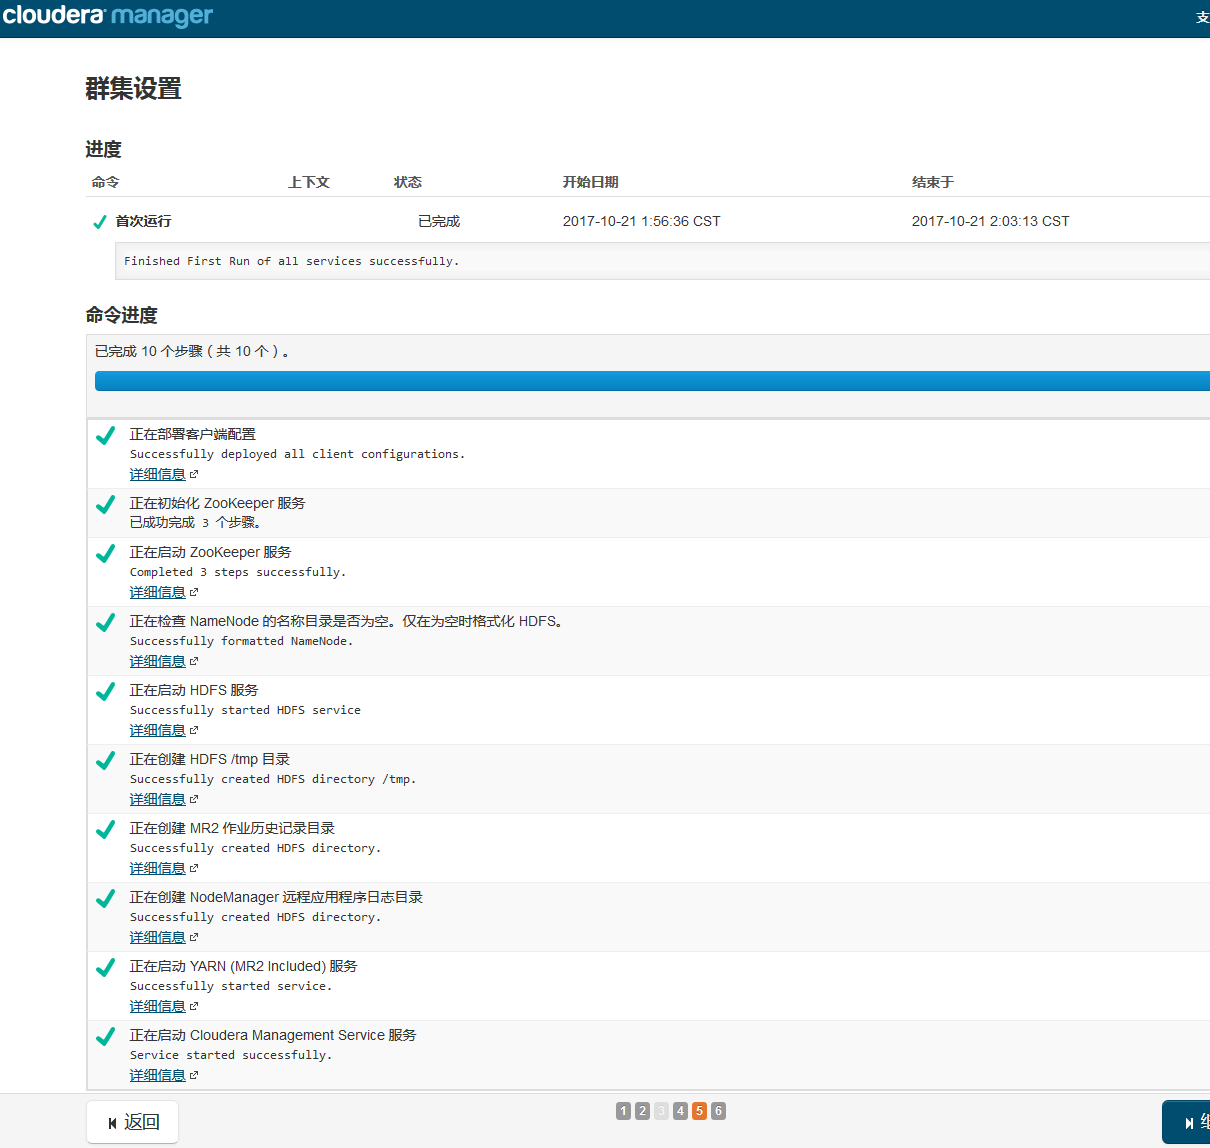This screenshot has height=1148, width=1210.
Task: Click checkmark for NodeManager 远程应用程序日志目录 step
Action: 105,898
